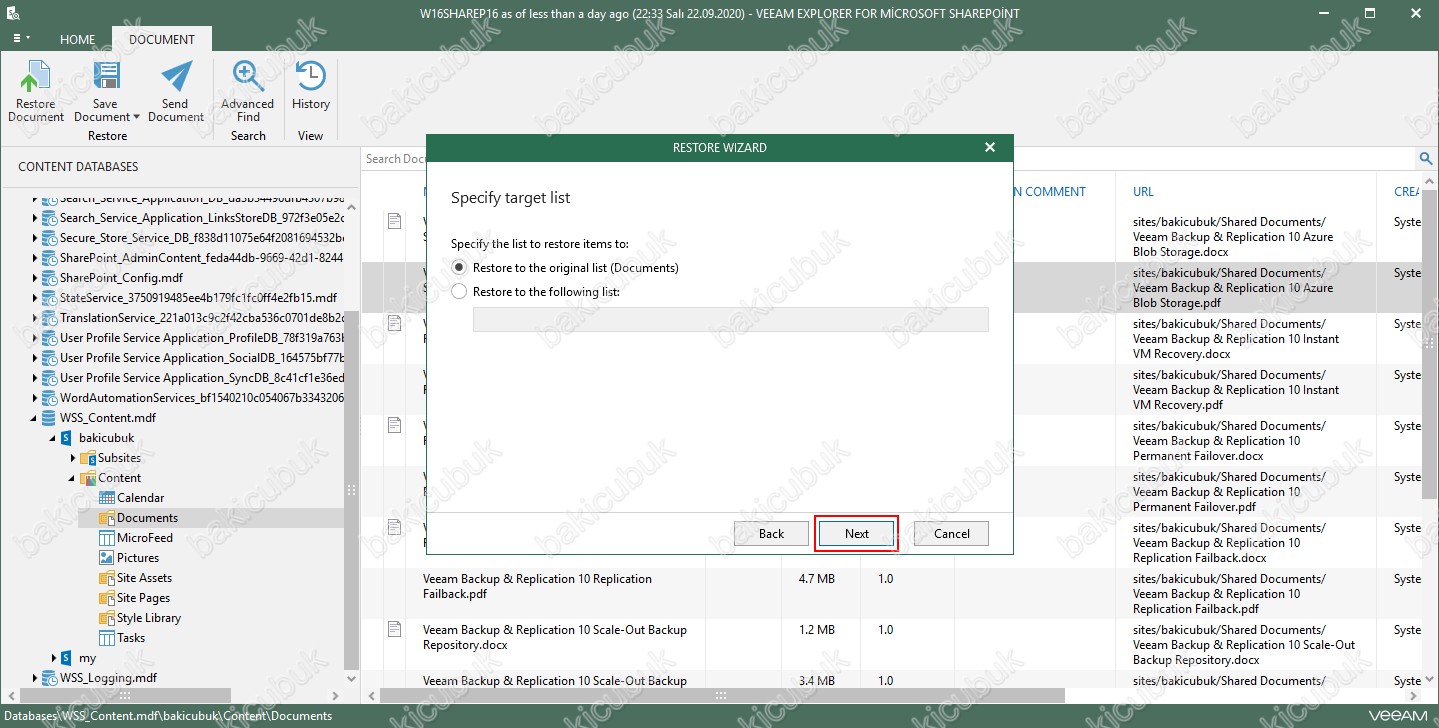Expand the WSS_Logging.mdf node
Screen dimensions: 1439x728
coord(35,678)
